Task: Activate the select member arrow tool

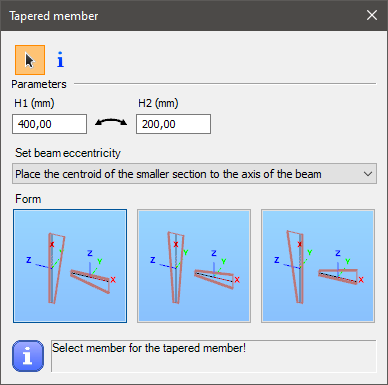Action: point(30,60)
